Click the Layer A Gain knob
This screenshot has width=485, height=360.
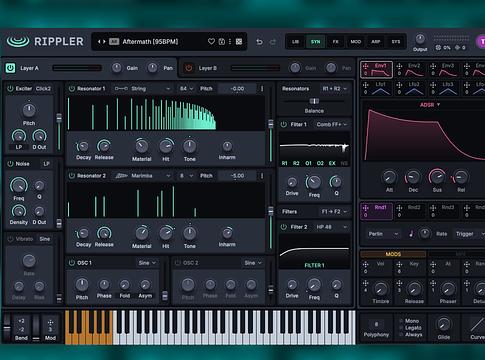(x=116, y=68)
